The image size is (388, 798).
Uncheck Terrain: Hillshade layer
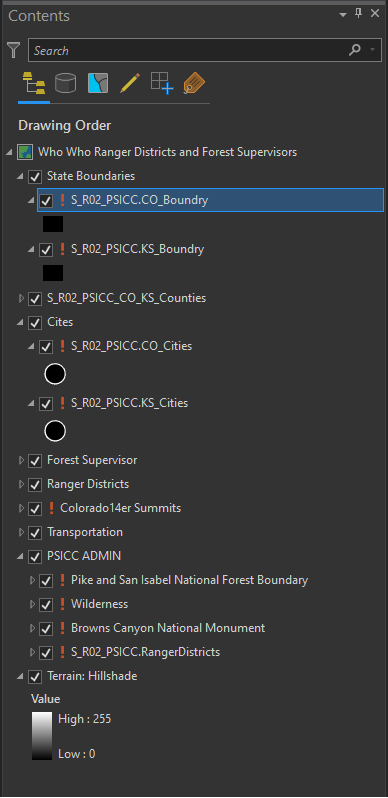(x=35, y=677)
